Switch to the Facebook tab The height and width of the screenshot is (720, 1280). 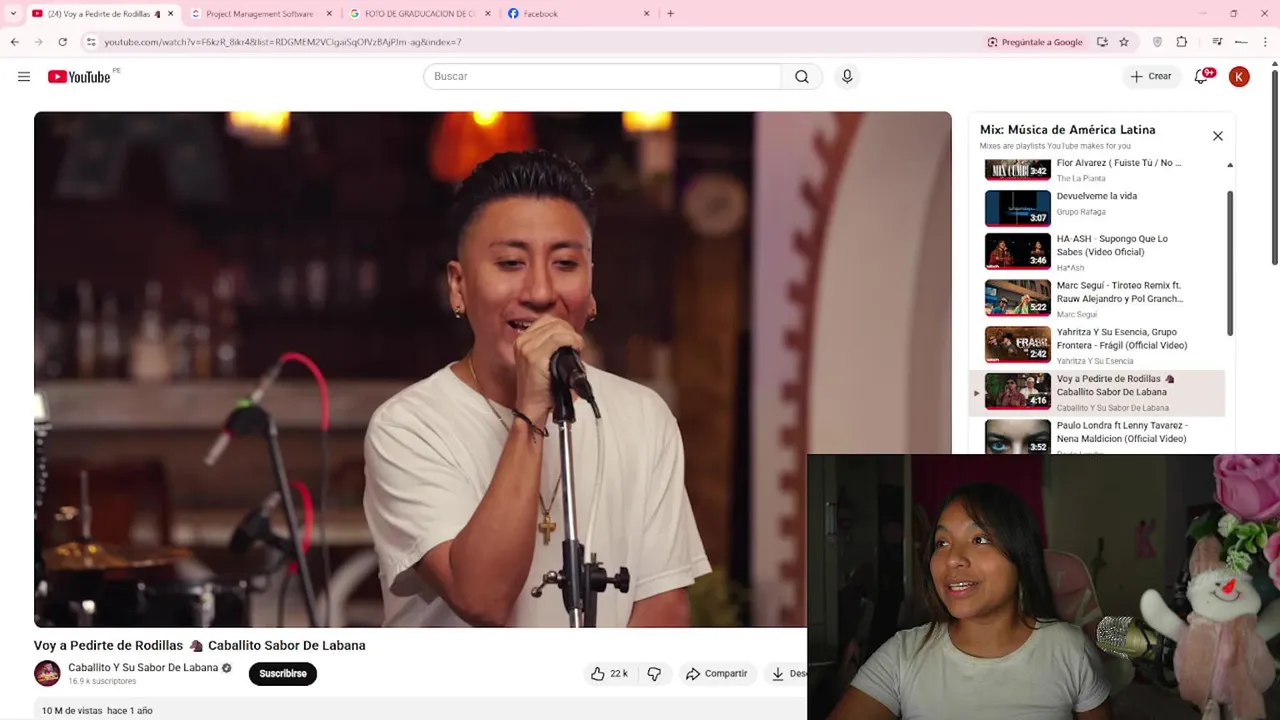(578, 14)
